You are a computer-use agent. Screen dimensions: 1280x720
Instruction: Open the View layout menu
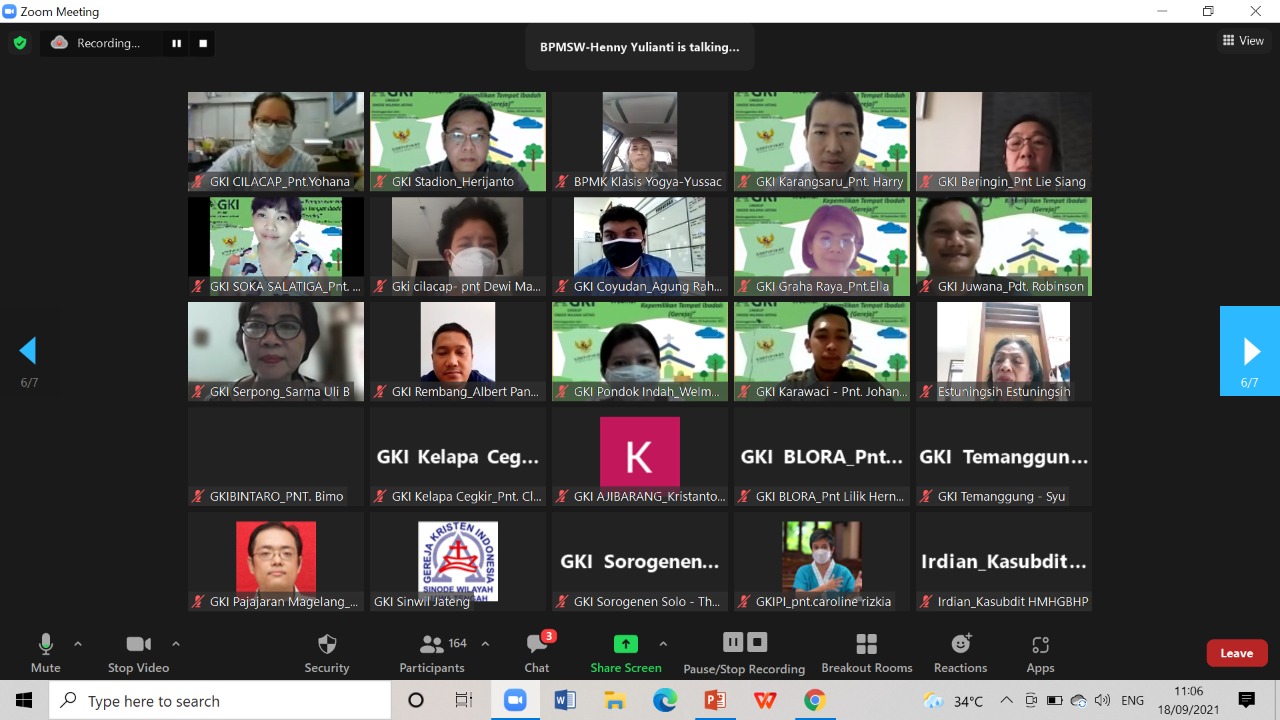pyautogui.click(x=1243, y=41)
